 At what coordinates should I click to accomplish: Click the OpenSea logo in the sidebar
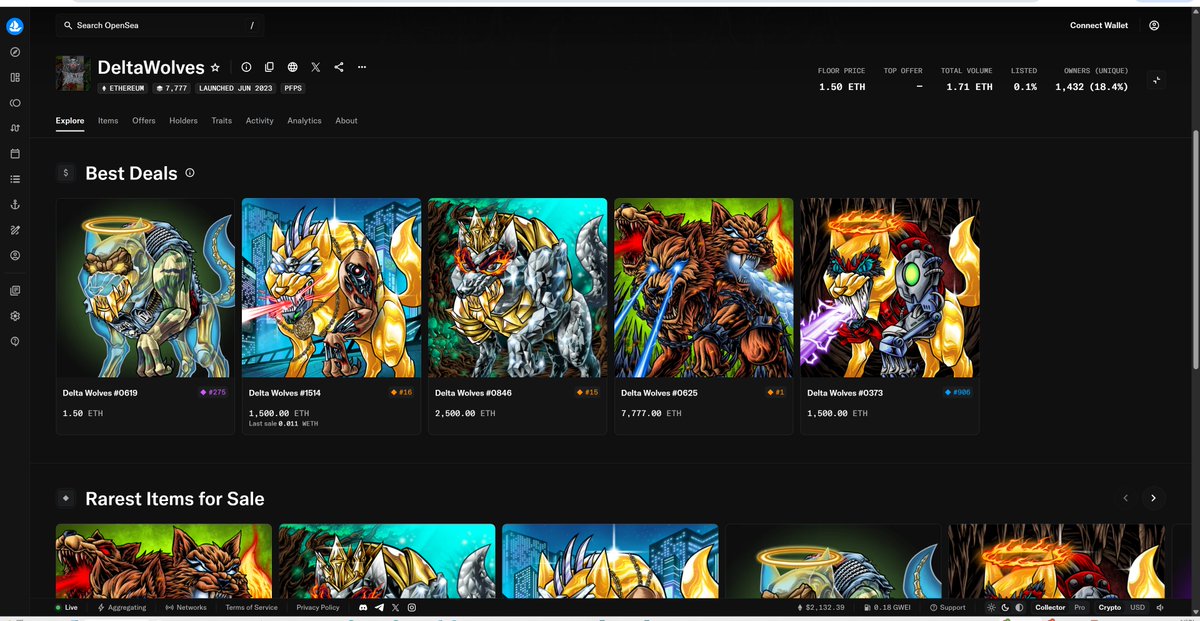[x=15, y=26]
